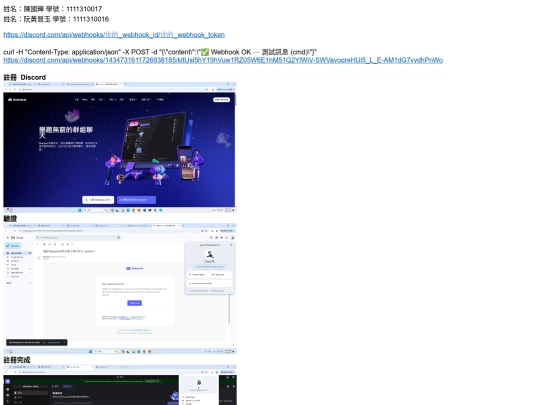This screenshot has width=540, height=405.
Task: Click the "註冊完成" heading
Action: (x=17, y=360)
